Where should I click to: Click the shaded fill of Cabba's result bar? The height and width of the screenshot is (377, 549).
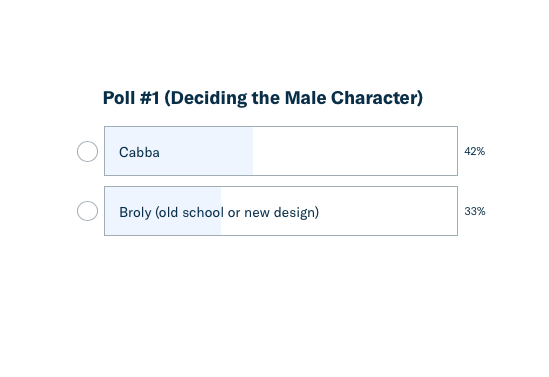[x=179, y=151]
